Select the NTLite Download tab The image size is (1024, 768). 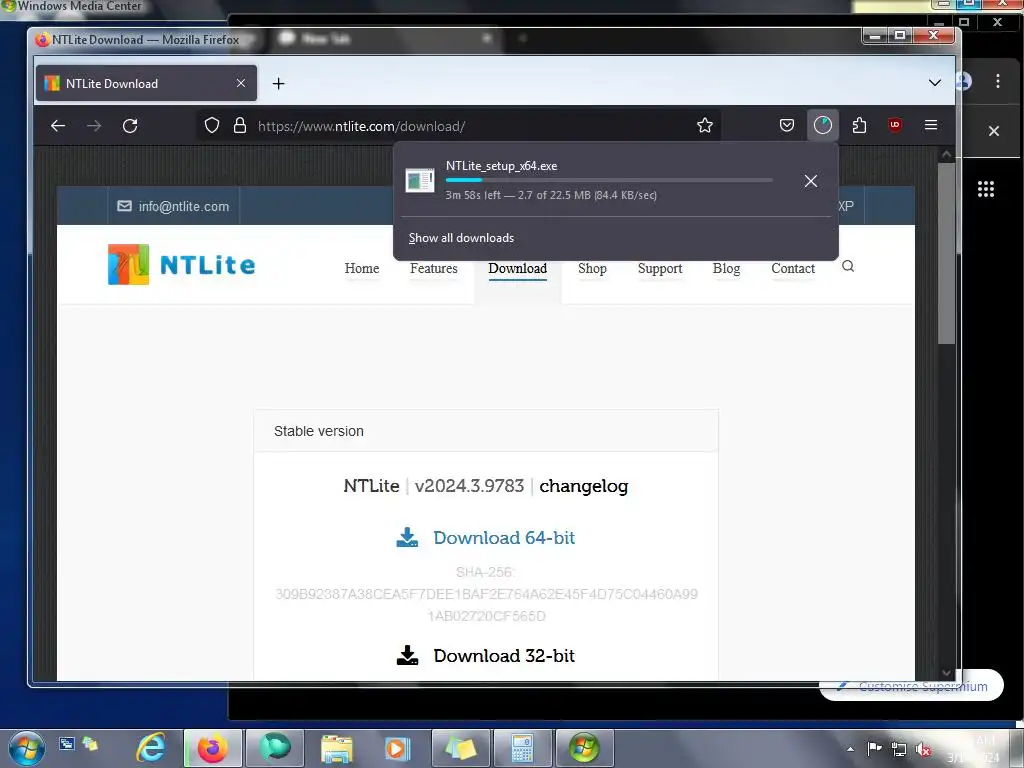tap(146, 84)
